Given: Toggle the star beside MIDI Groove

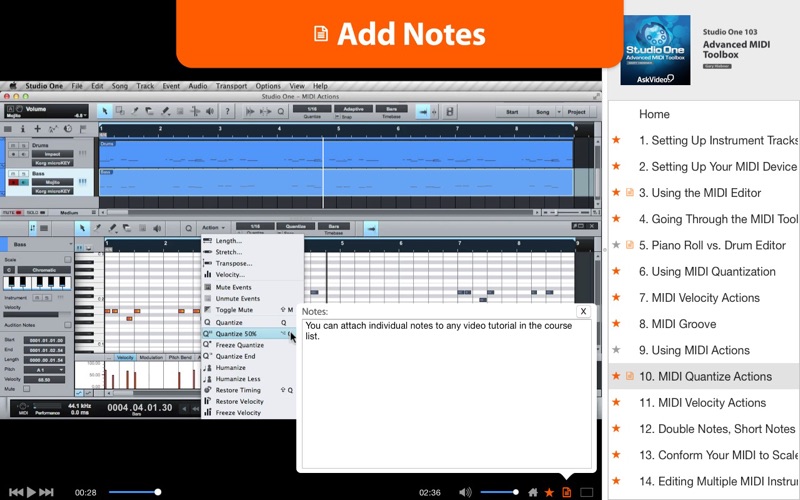Looking at the screenshot, I should click(616, 323).
